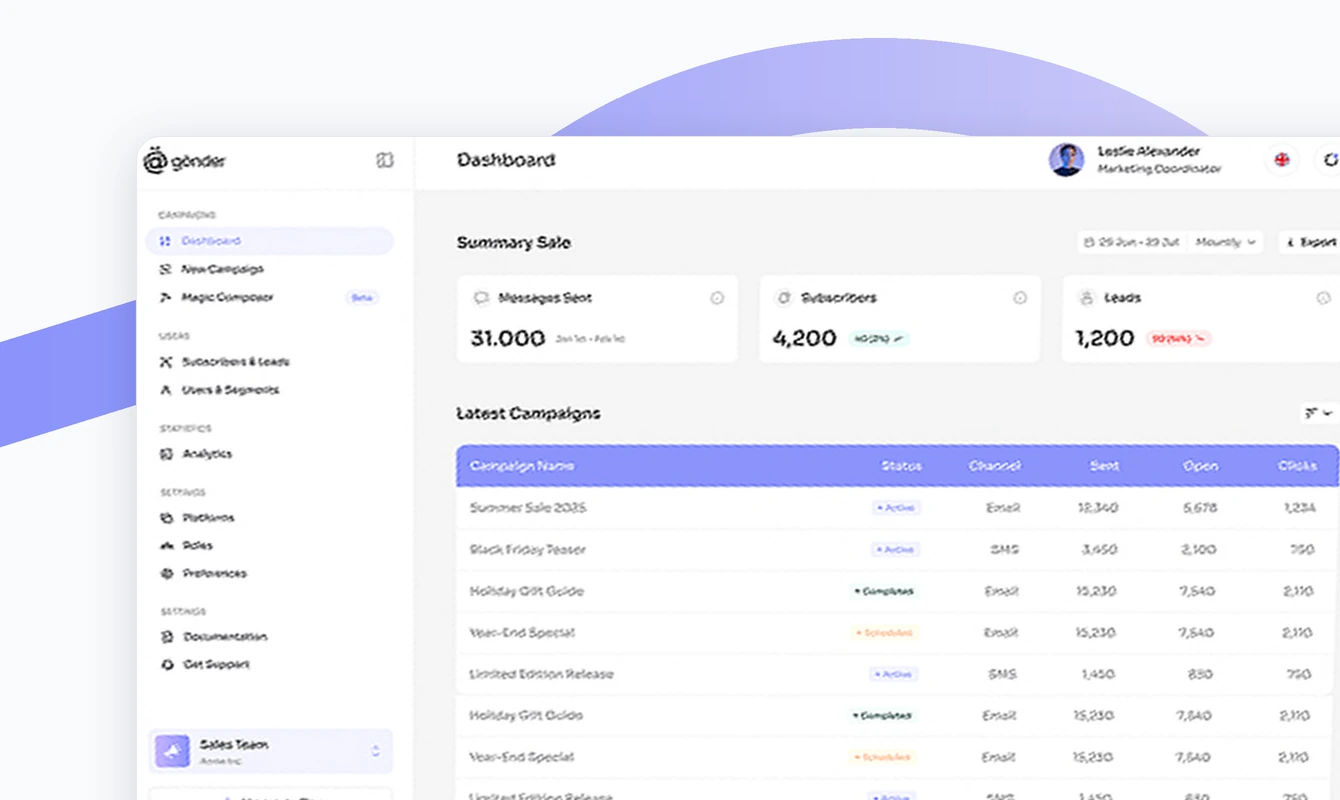Open the Latest Campaigns filter dropdown

(x=1319, y=413)
